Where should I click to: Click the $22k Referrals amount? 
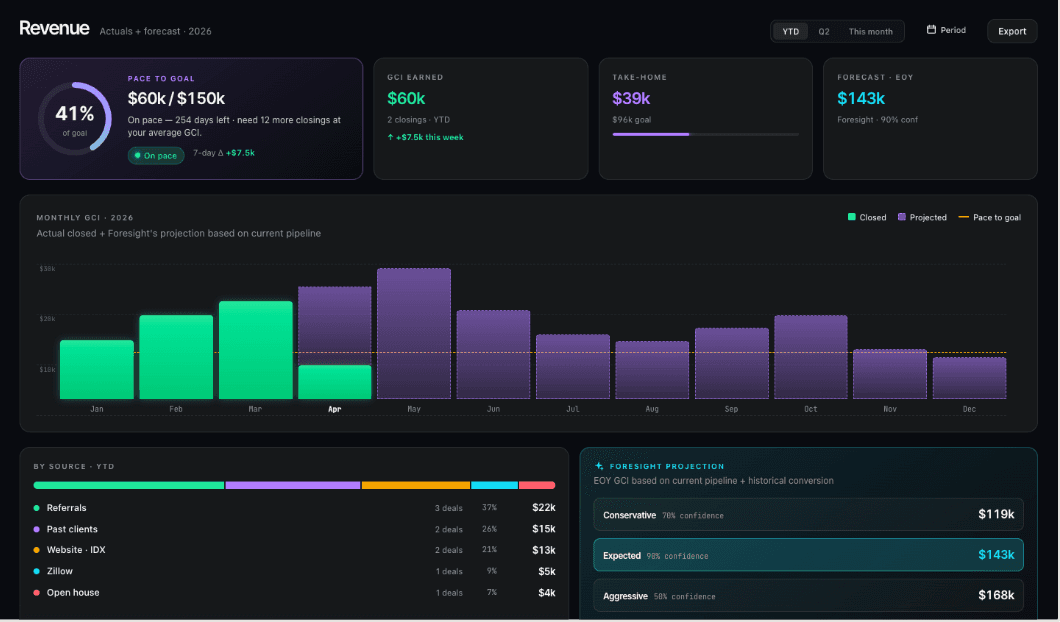pyautogui.click(x=544, y=508)
